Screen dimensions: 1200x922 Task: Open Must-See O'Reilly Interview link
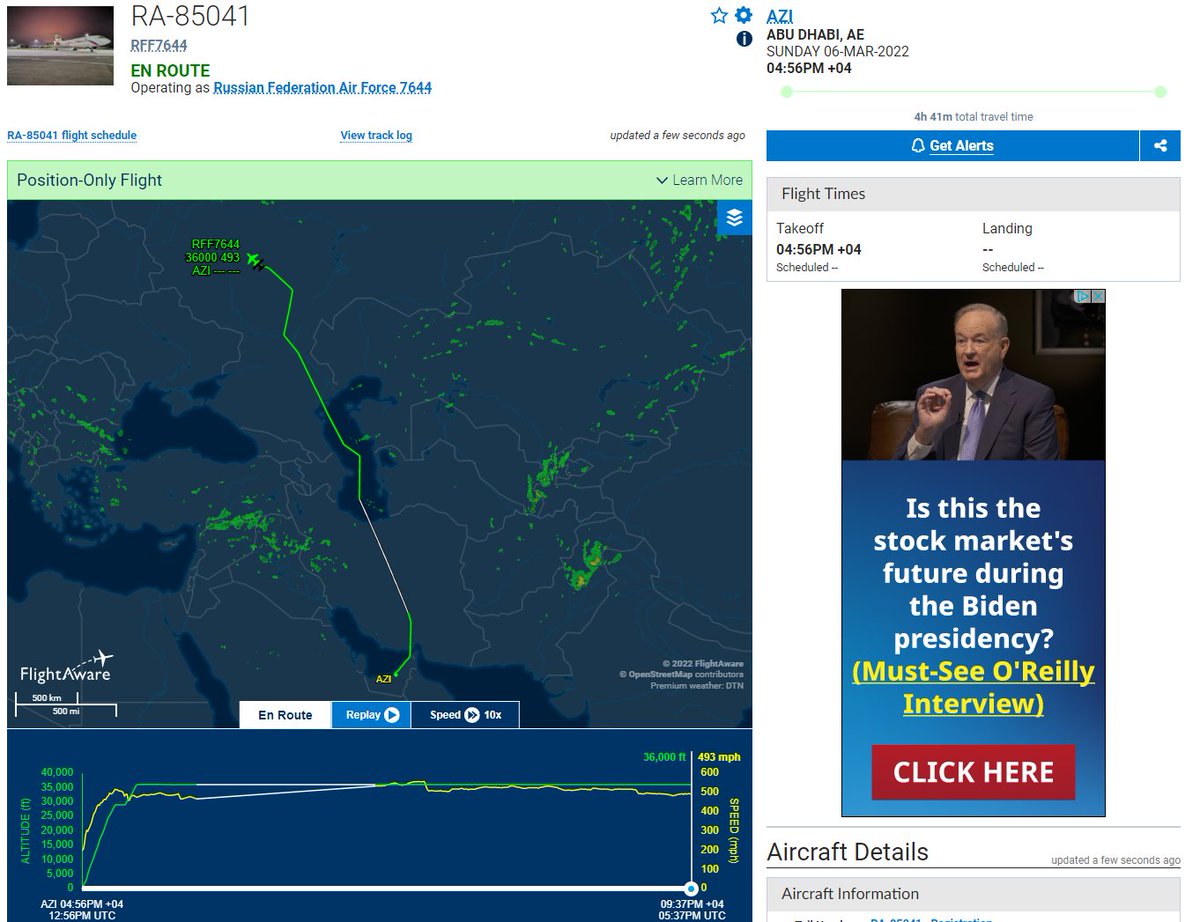[x=973, y=687]
